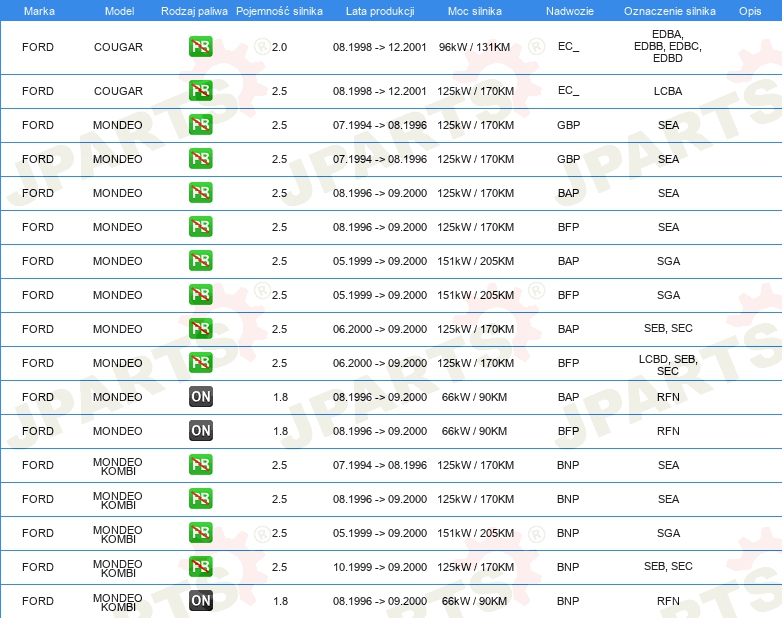The width and height of the screenshot is (782, 618).
Task: Click the Lata produkcji column header
Action: coord(380,11)
